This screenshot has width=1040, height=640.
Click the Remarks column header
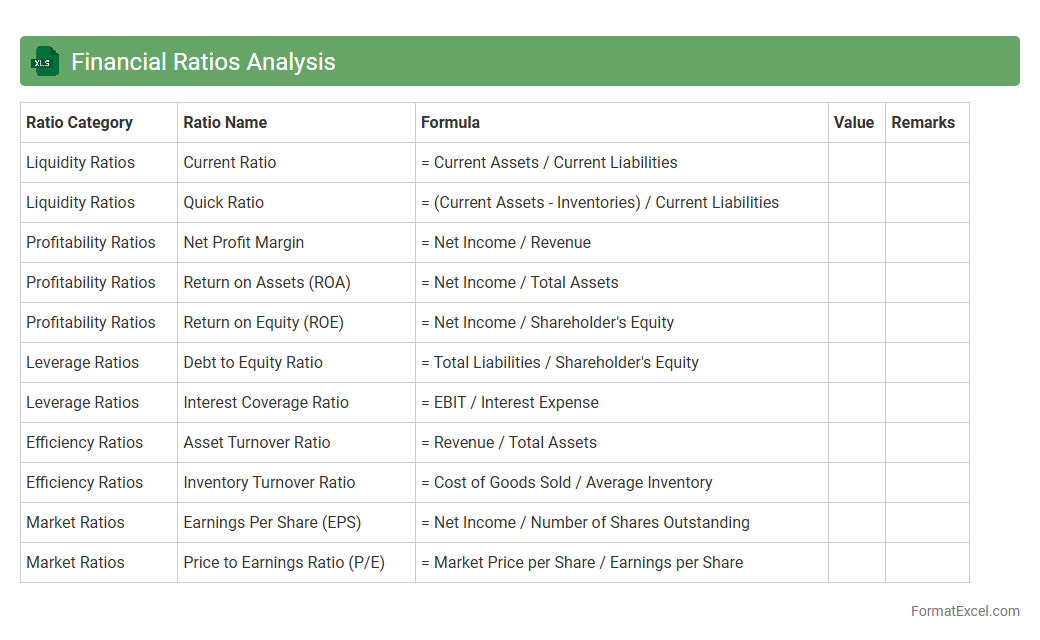click(x=922, y=123)
